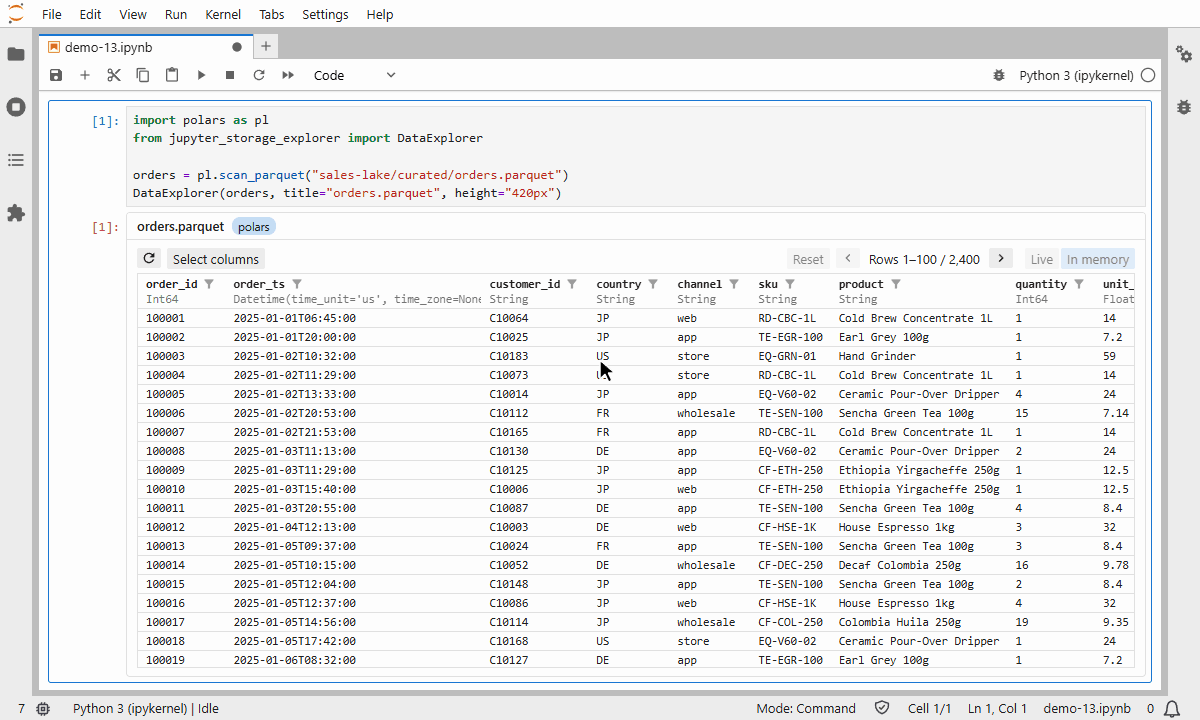Image resolution: width=1200 pixels, height=720 pixels.
Task: Switch explorer to Live mode
Action: 1042,259
